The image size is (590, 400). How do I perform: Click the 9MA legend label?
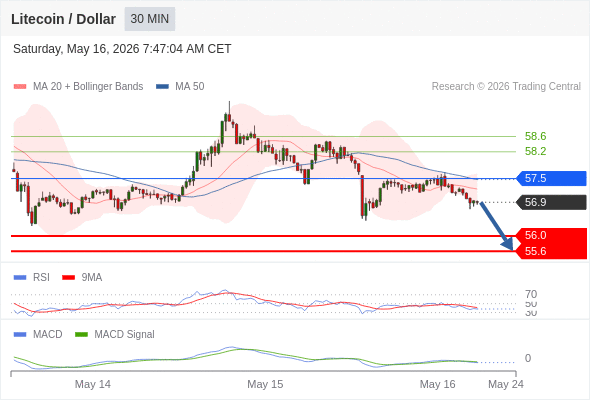click(92, 278)
